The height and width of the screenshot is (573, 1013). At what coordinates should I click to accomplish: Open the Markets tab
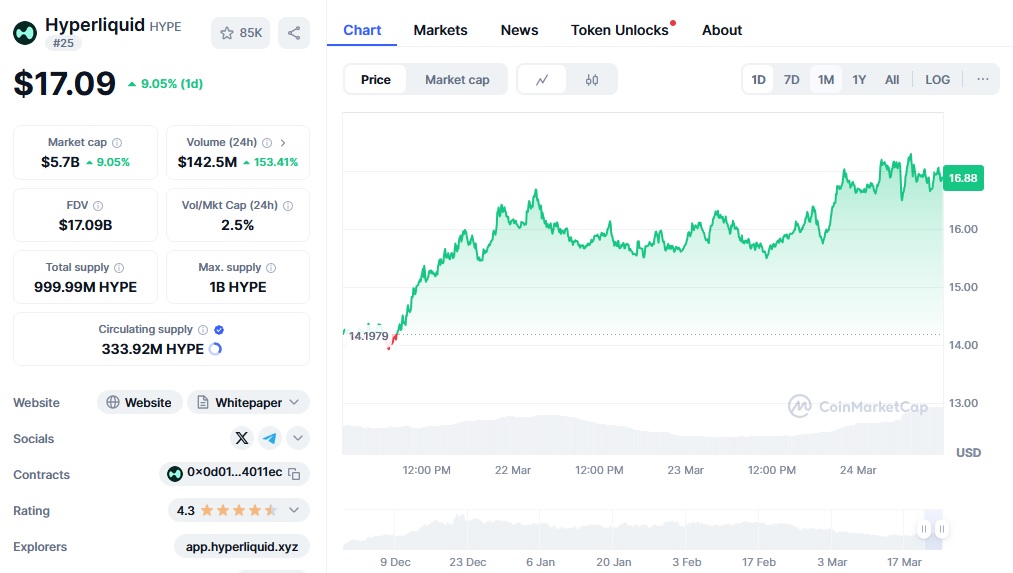[441, 30]
